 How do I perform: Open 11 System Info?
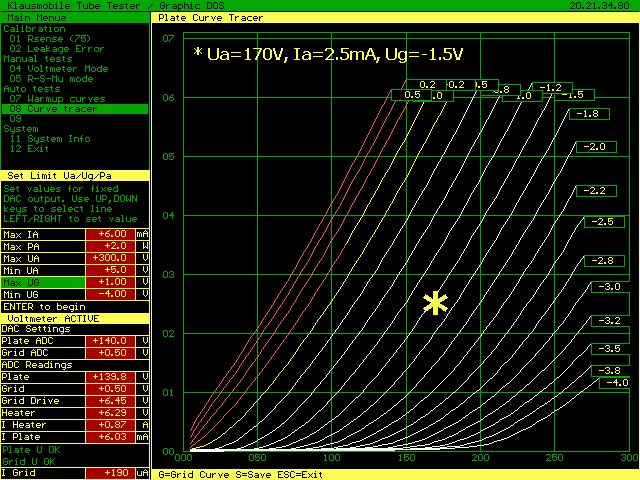pyautogui.click(x=50, y=139)
